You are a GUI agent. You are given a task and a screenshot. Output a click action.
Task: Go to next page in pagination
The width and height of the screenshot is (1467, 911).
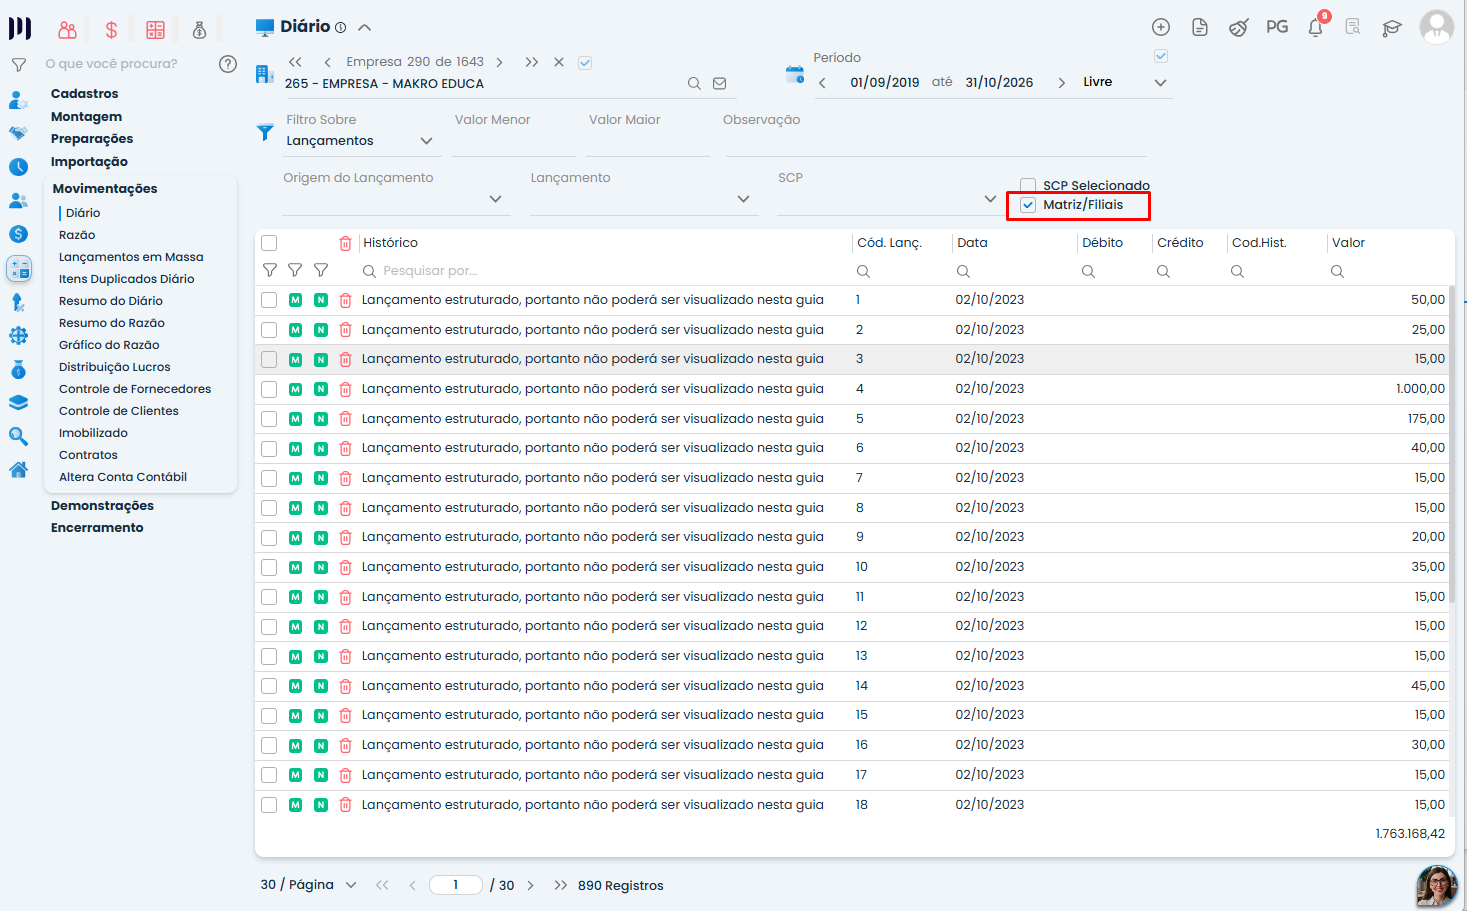pos(530,885)
